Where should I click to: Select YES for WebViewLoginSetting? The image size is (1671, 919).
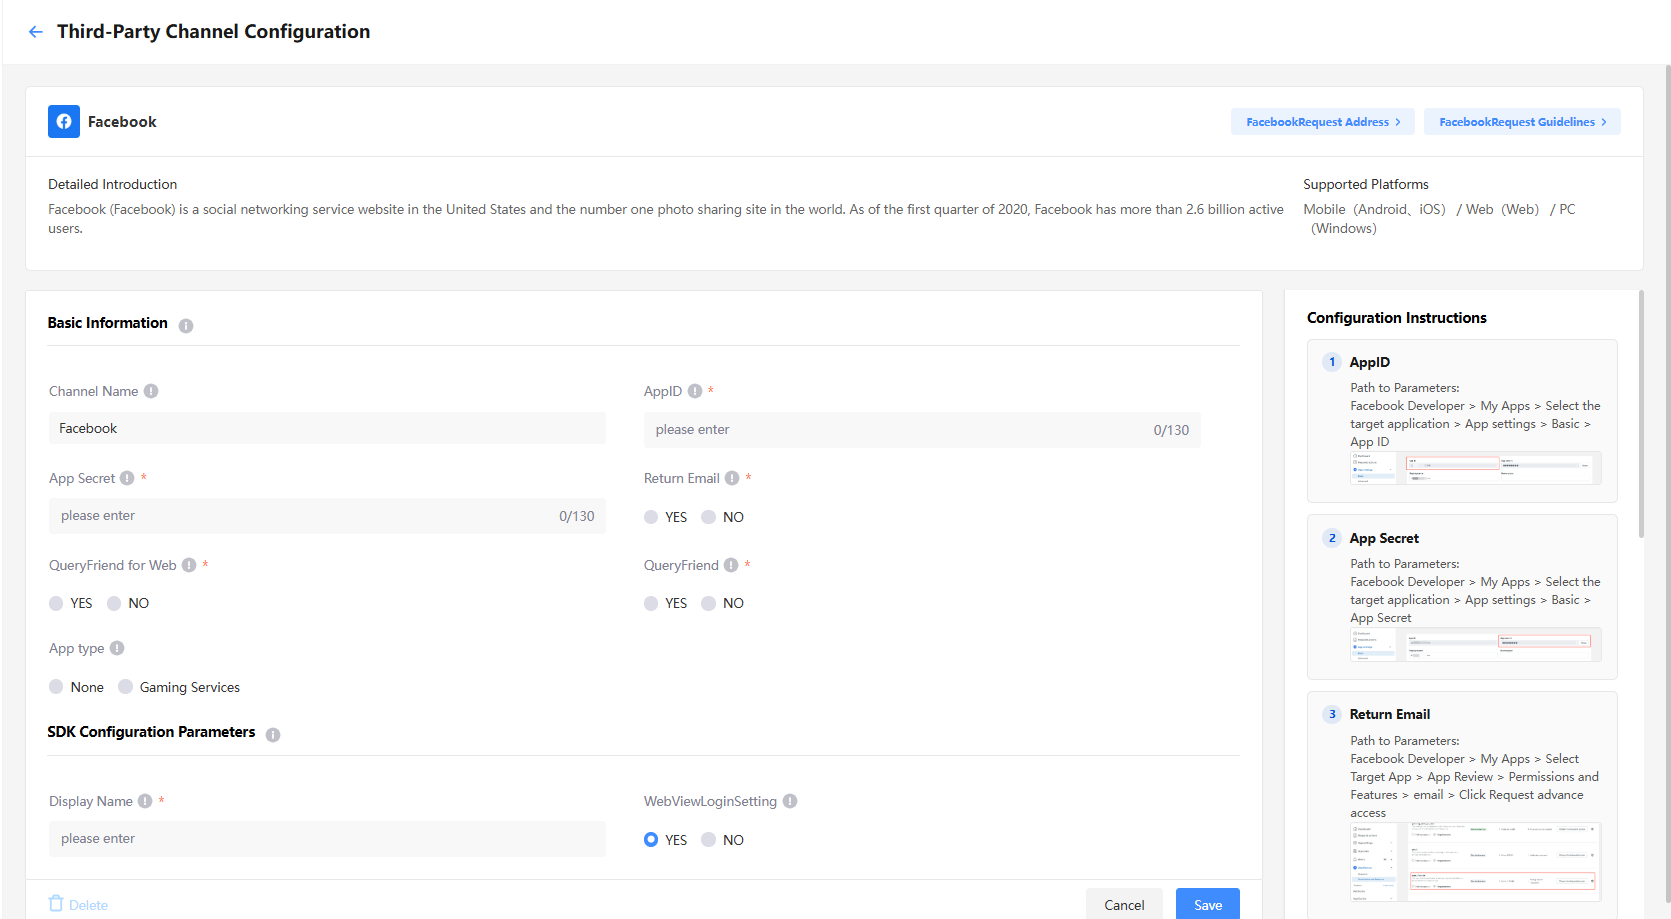(x=651, y=840)
